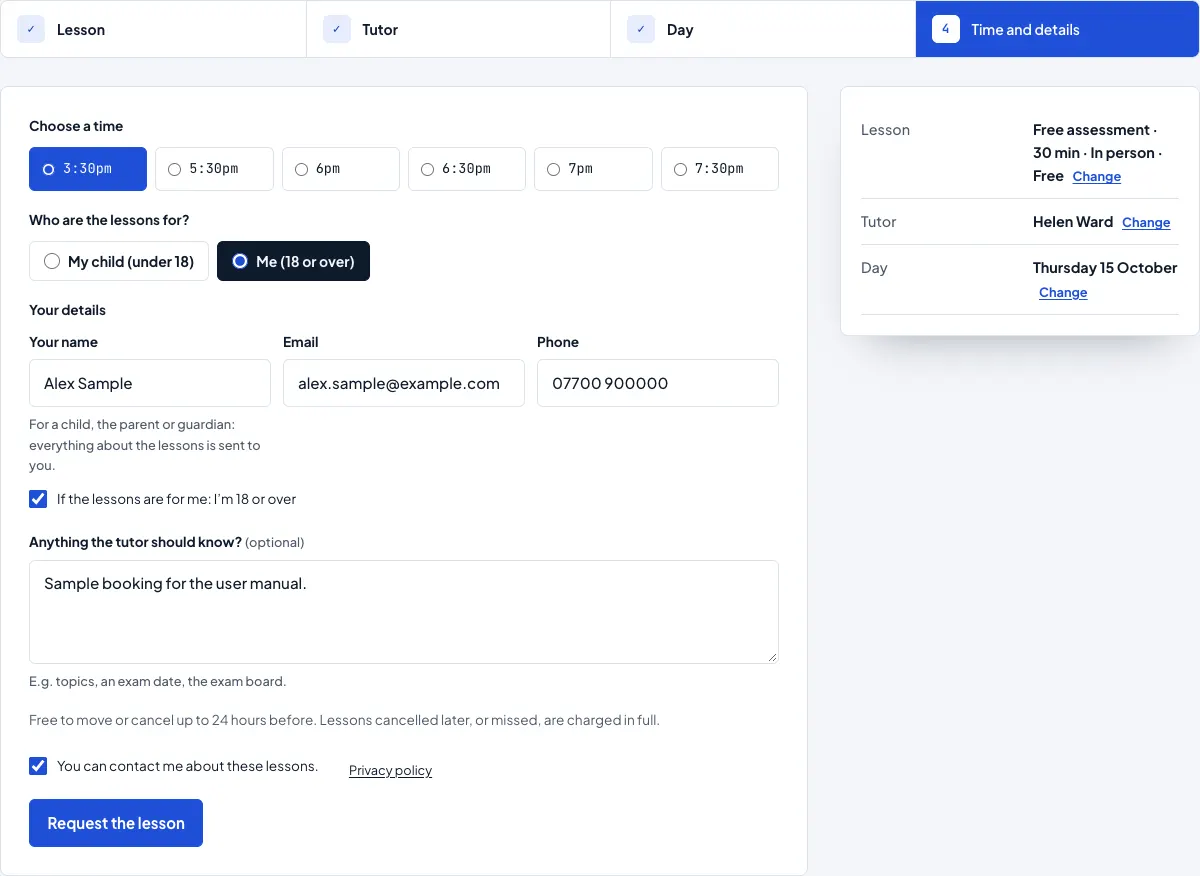
Task: Click Request the lesson button
Action: [116, 823]
